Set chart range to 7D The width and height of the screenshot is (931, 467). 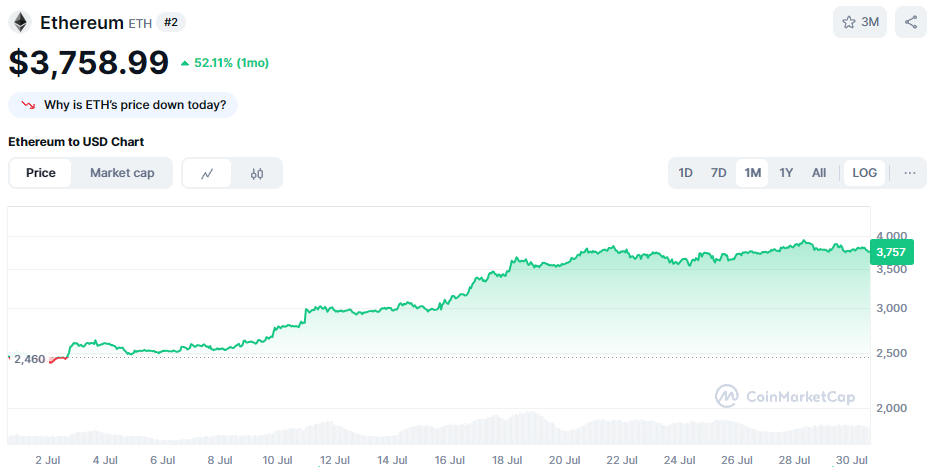(718, 173)
